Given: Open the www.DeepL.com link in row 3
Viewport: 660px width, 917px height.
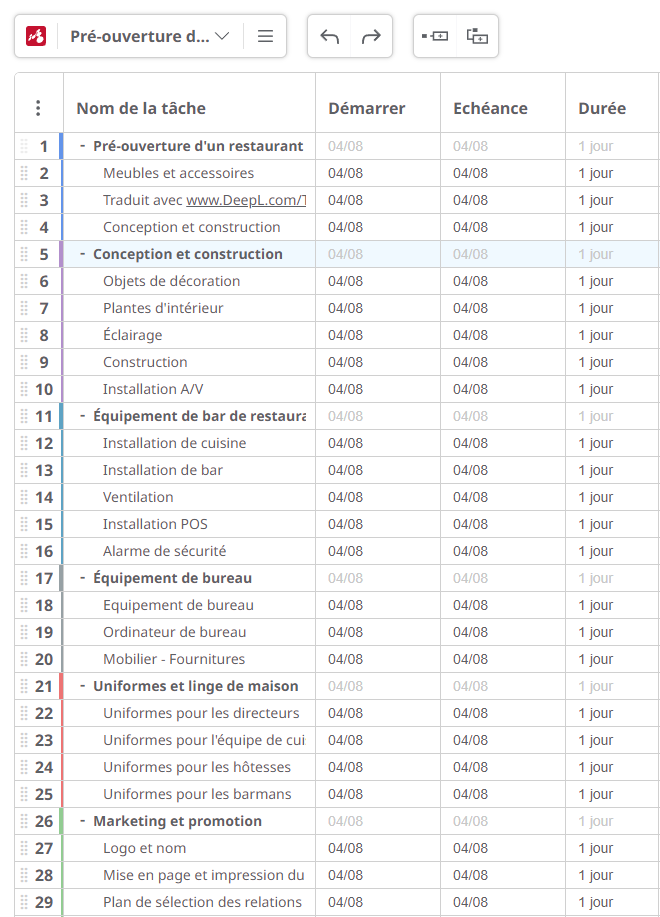Looking at the screenshot, I should point(246,201).
